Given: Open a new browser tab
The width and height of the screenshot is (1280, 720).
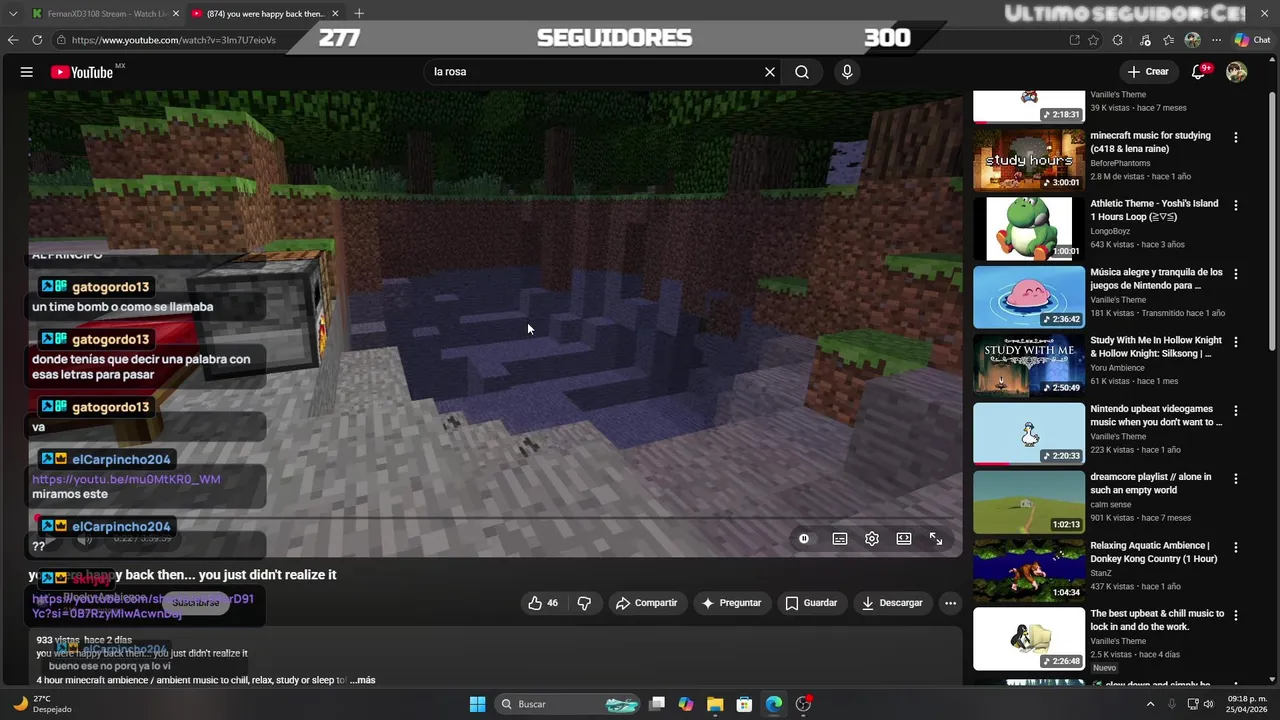Looking at the screenshot, I should 359,13.
